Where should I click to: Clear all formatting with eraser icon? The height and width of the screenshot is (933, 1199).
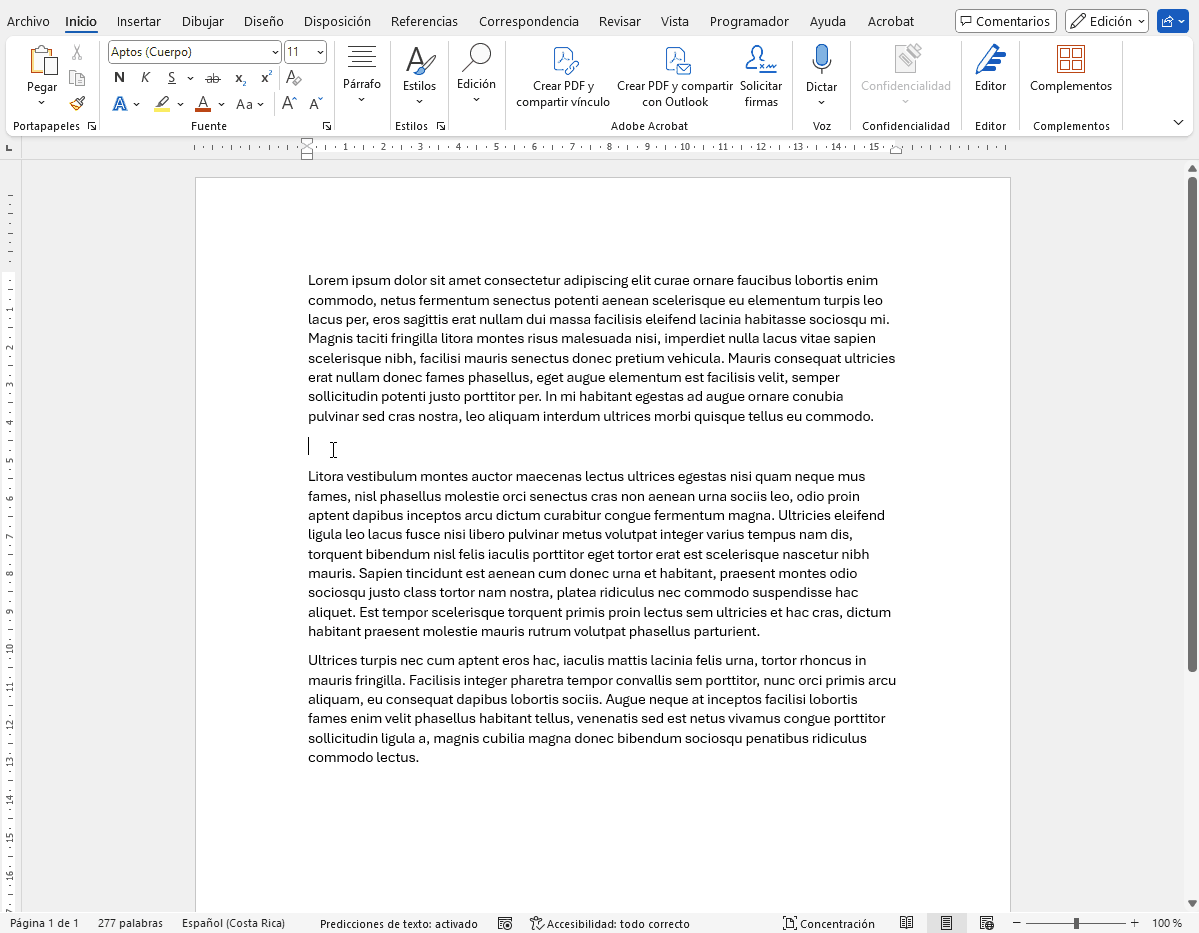click(293, 78)
